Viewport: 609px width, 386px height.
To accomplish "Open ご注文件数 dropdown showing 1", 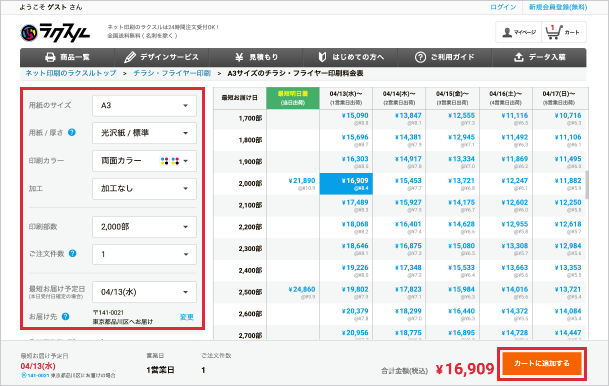I will pyautogui.click(x=144, y=254).
